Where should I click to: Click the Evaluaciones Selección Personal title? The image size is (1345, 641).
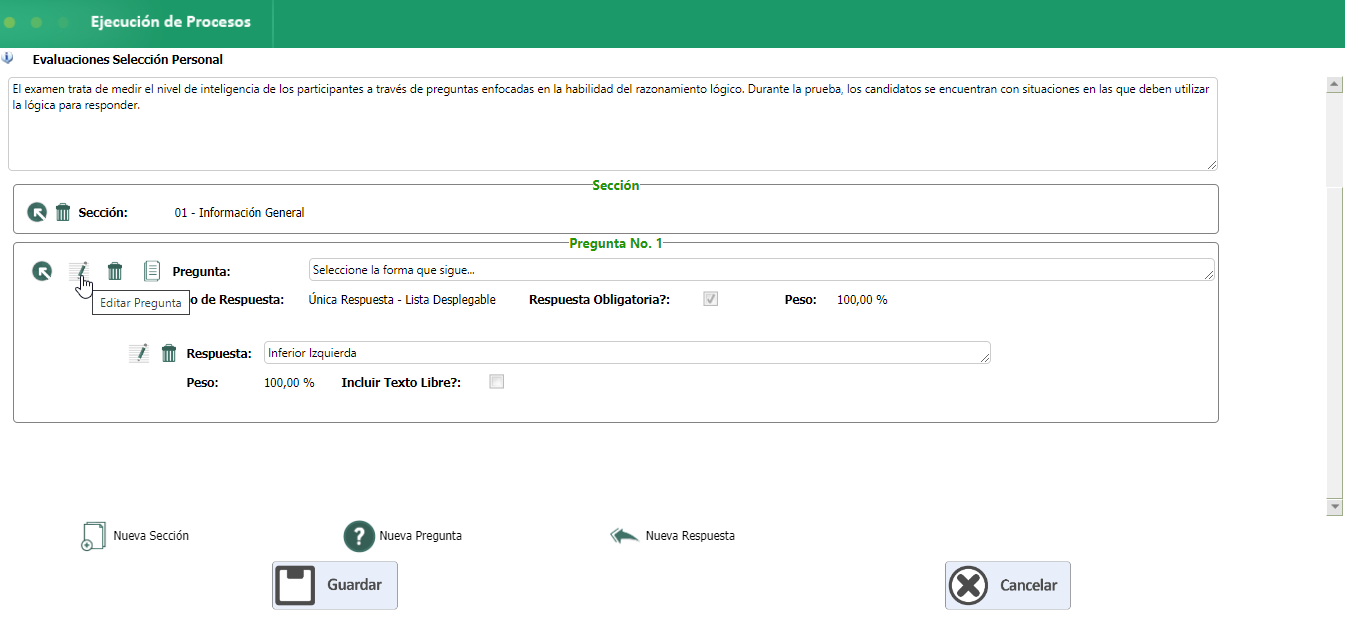pyautogui.click(x=128, y=60)
